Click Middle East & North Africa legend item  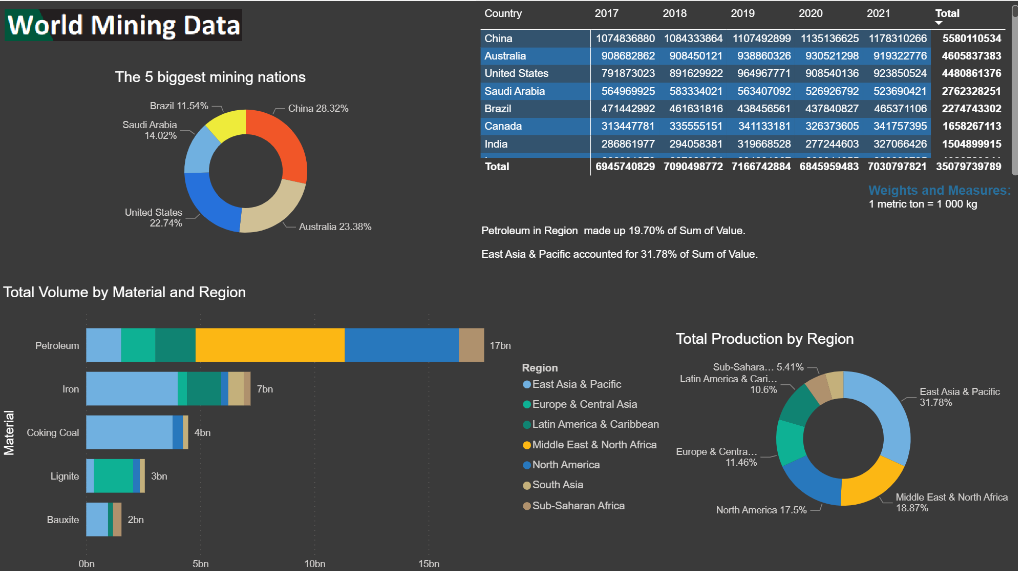pos(594,445)
